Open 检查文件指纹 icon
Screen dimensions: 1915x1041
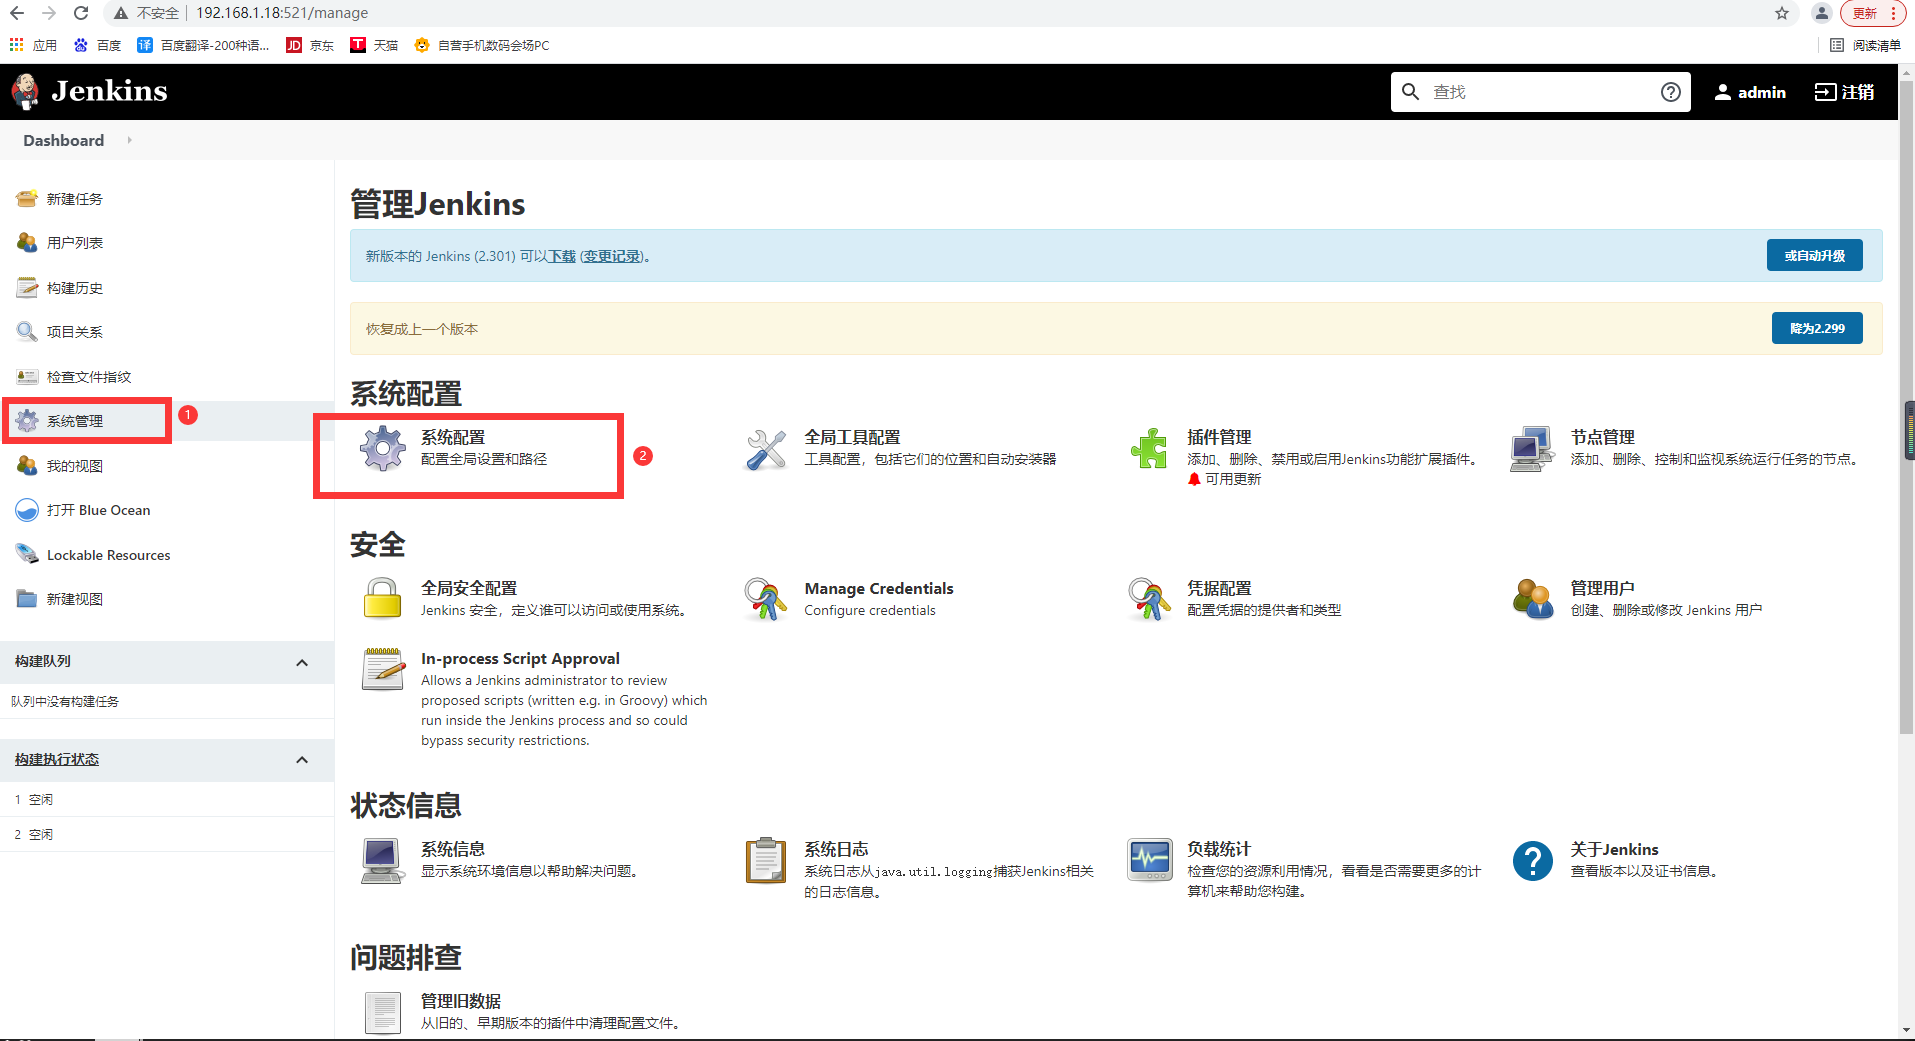pos(27,376)
